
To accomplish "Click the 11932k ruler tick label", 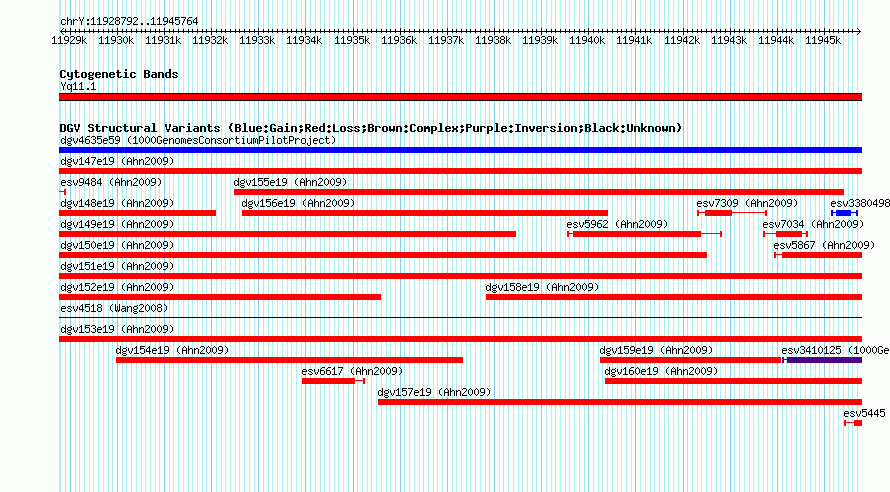I will click(x=210, y=40).
